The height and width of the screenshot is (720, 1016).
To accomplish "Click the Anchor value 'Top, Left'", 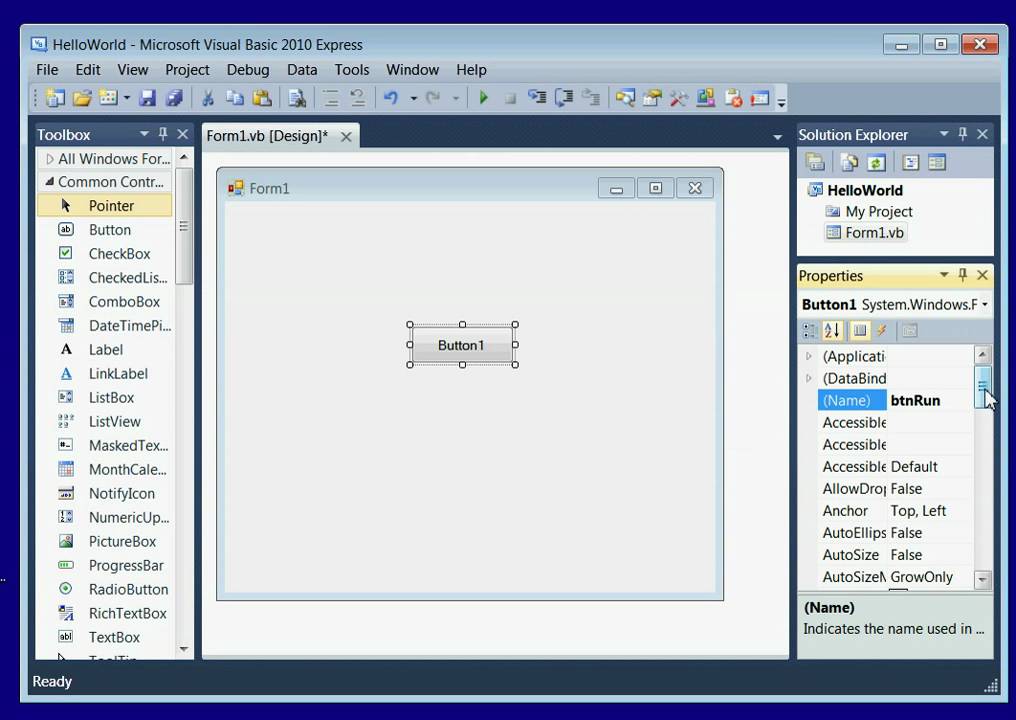I will 918,511.
